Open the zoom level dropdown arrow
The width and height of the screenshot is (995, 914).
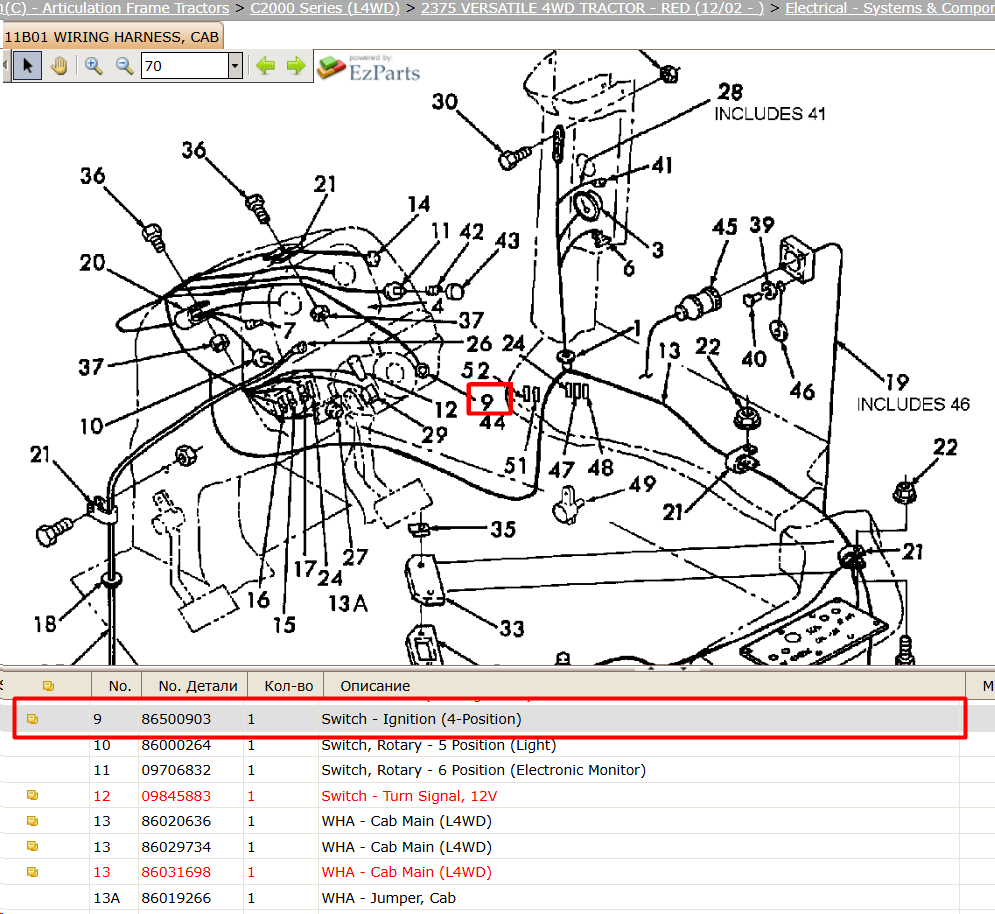point(235,66)
